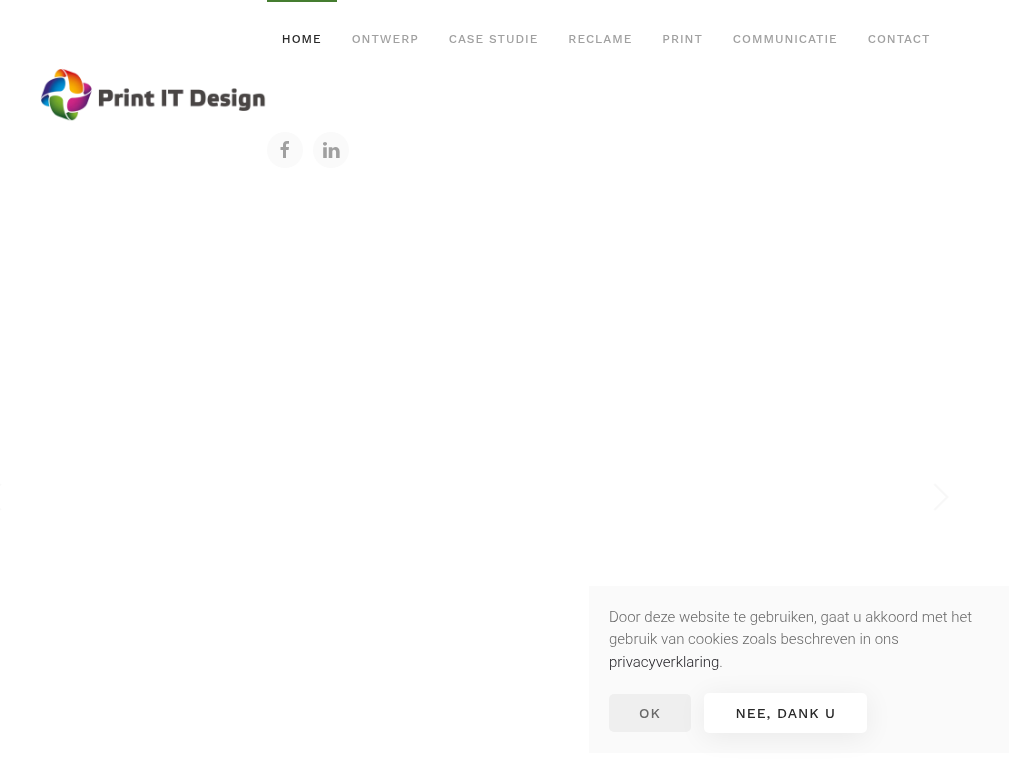1024x768 pixels.
Task: Open the LinkedIn social icon
Action: pyautogui.click(x=331, y=150)
